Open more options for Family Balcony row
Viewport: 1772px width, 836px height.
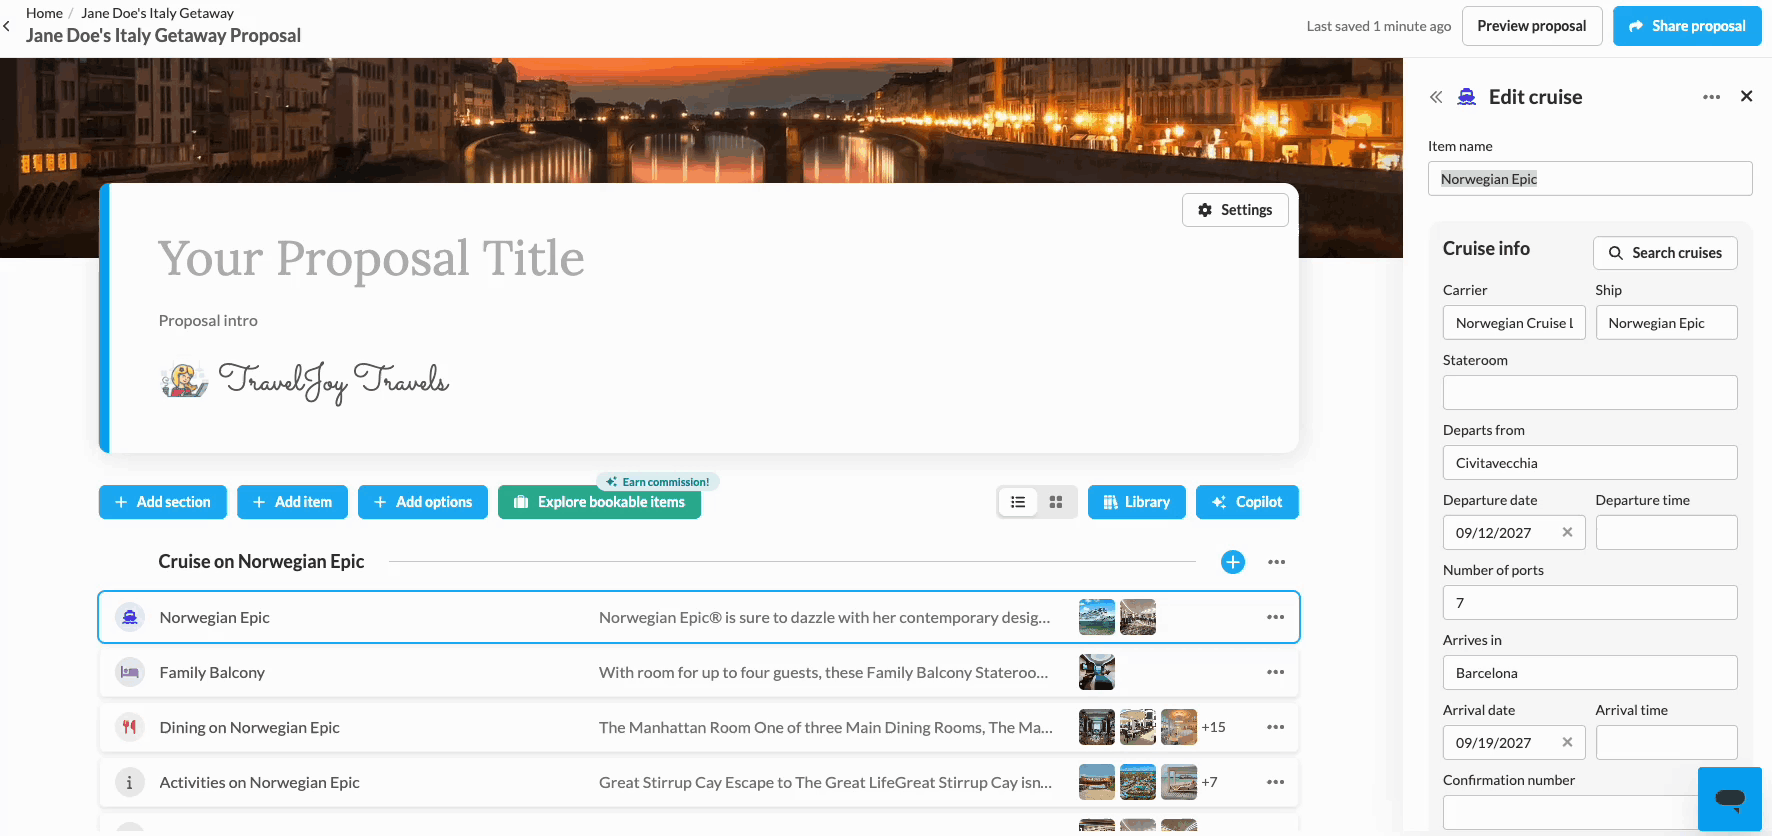[x=1276, y=672]
